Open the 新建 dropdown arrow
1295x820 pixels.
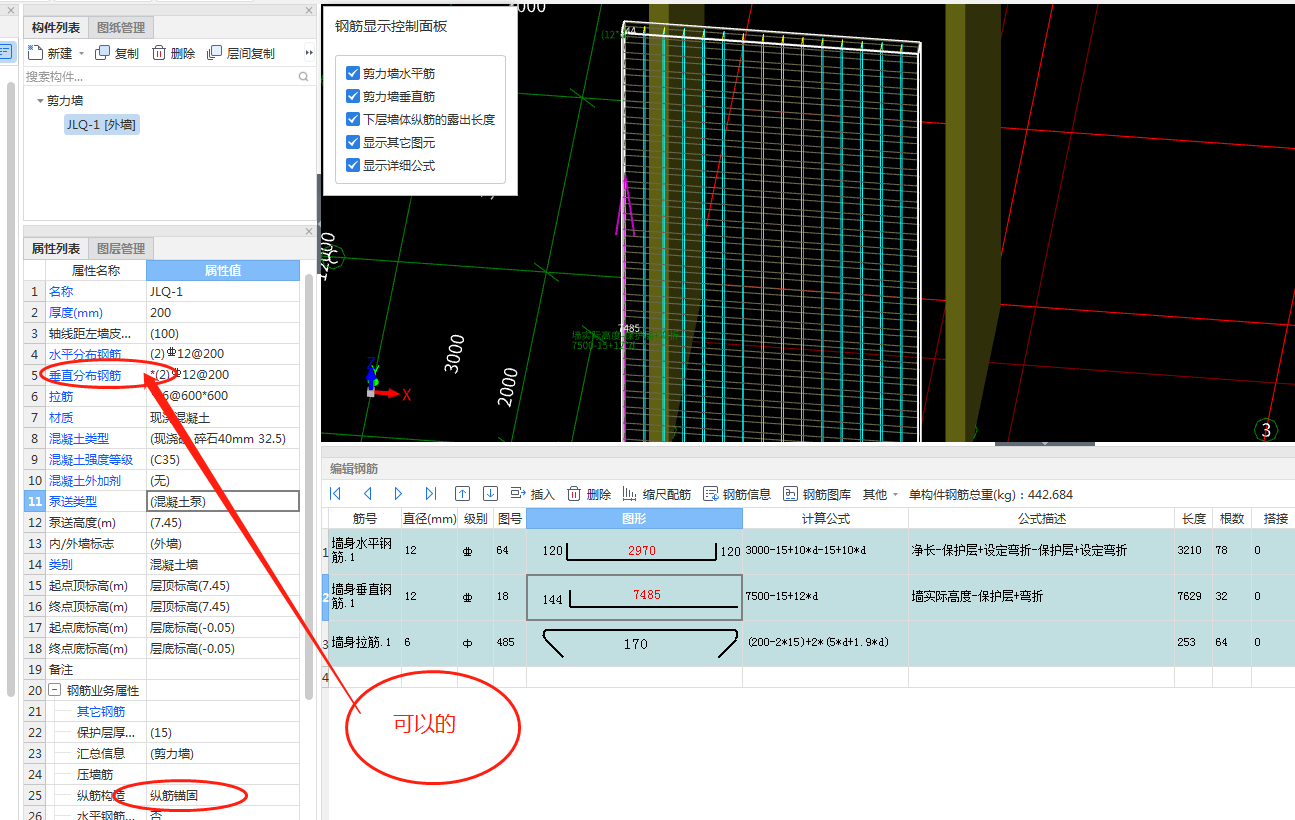pos(82,54)
